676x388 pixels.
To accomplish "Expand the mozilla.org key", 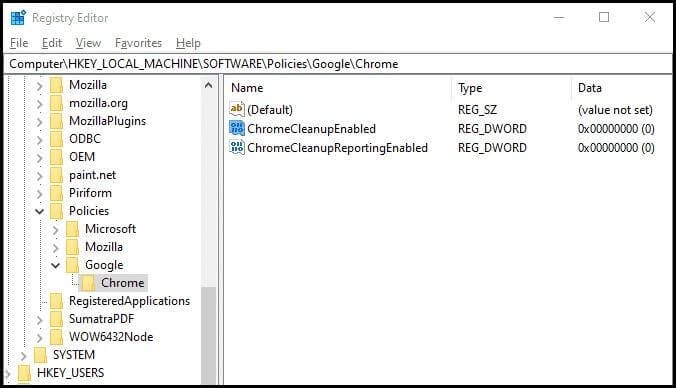I will coord(40,104).
